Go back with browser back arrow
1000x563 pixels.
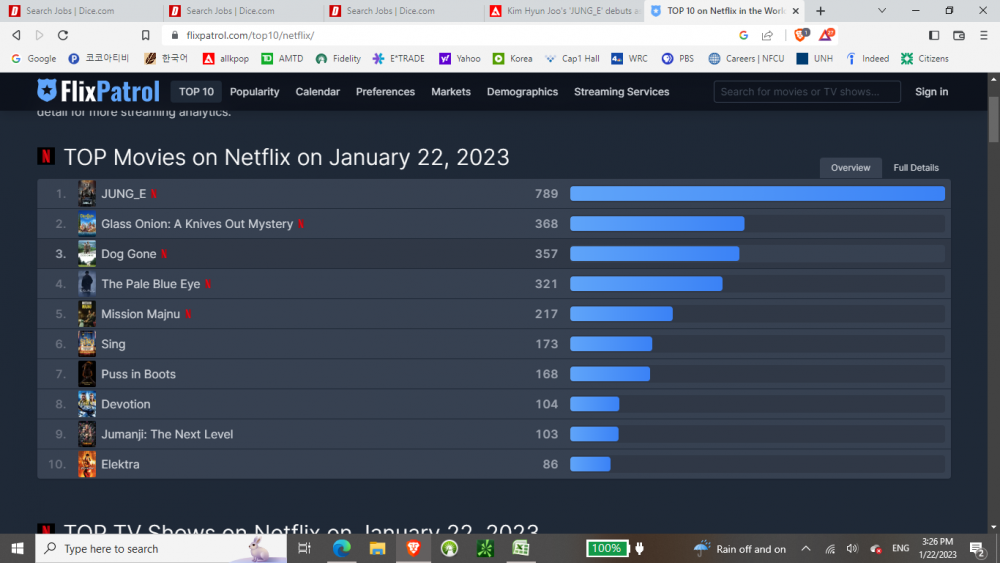pos(17,35)
